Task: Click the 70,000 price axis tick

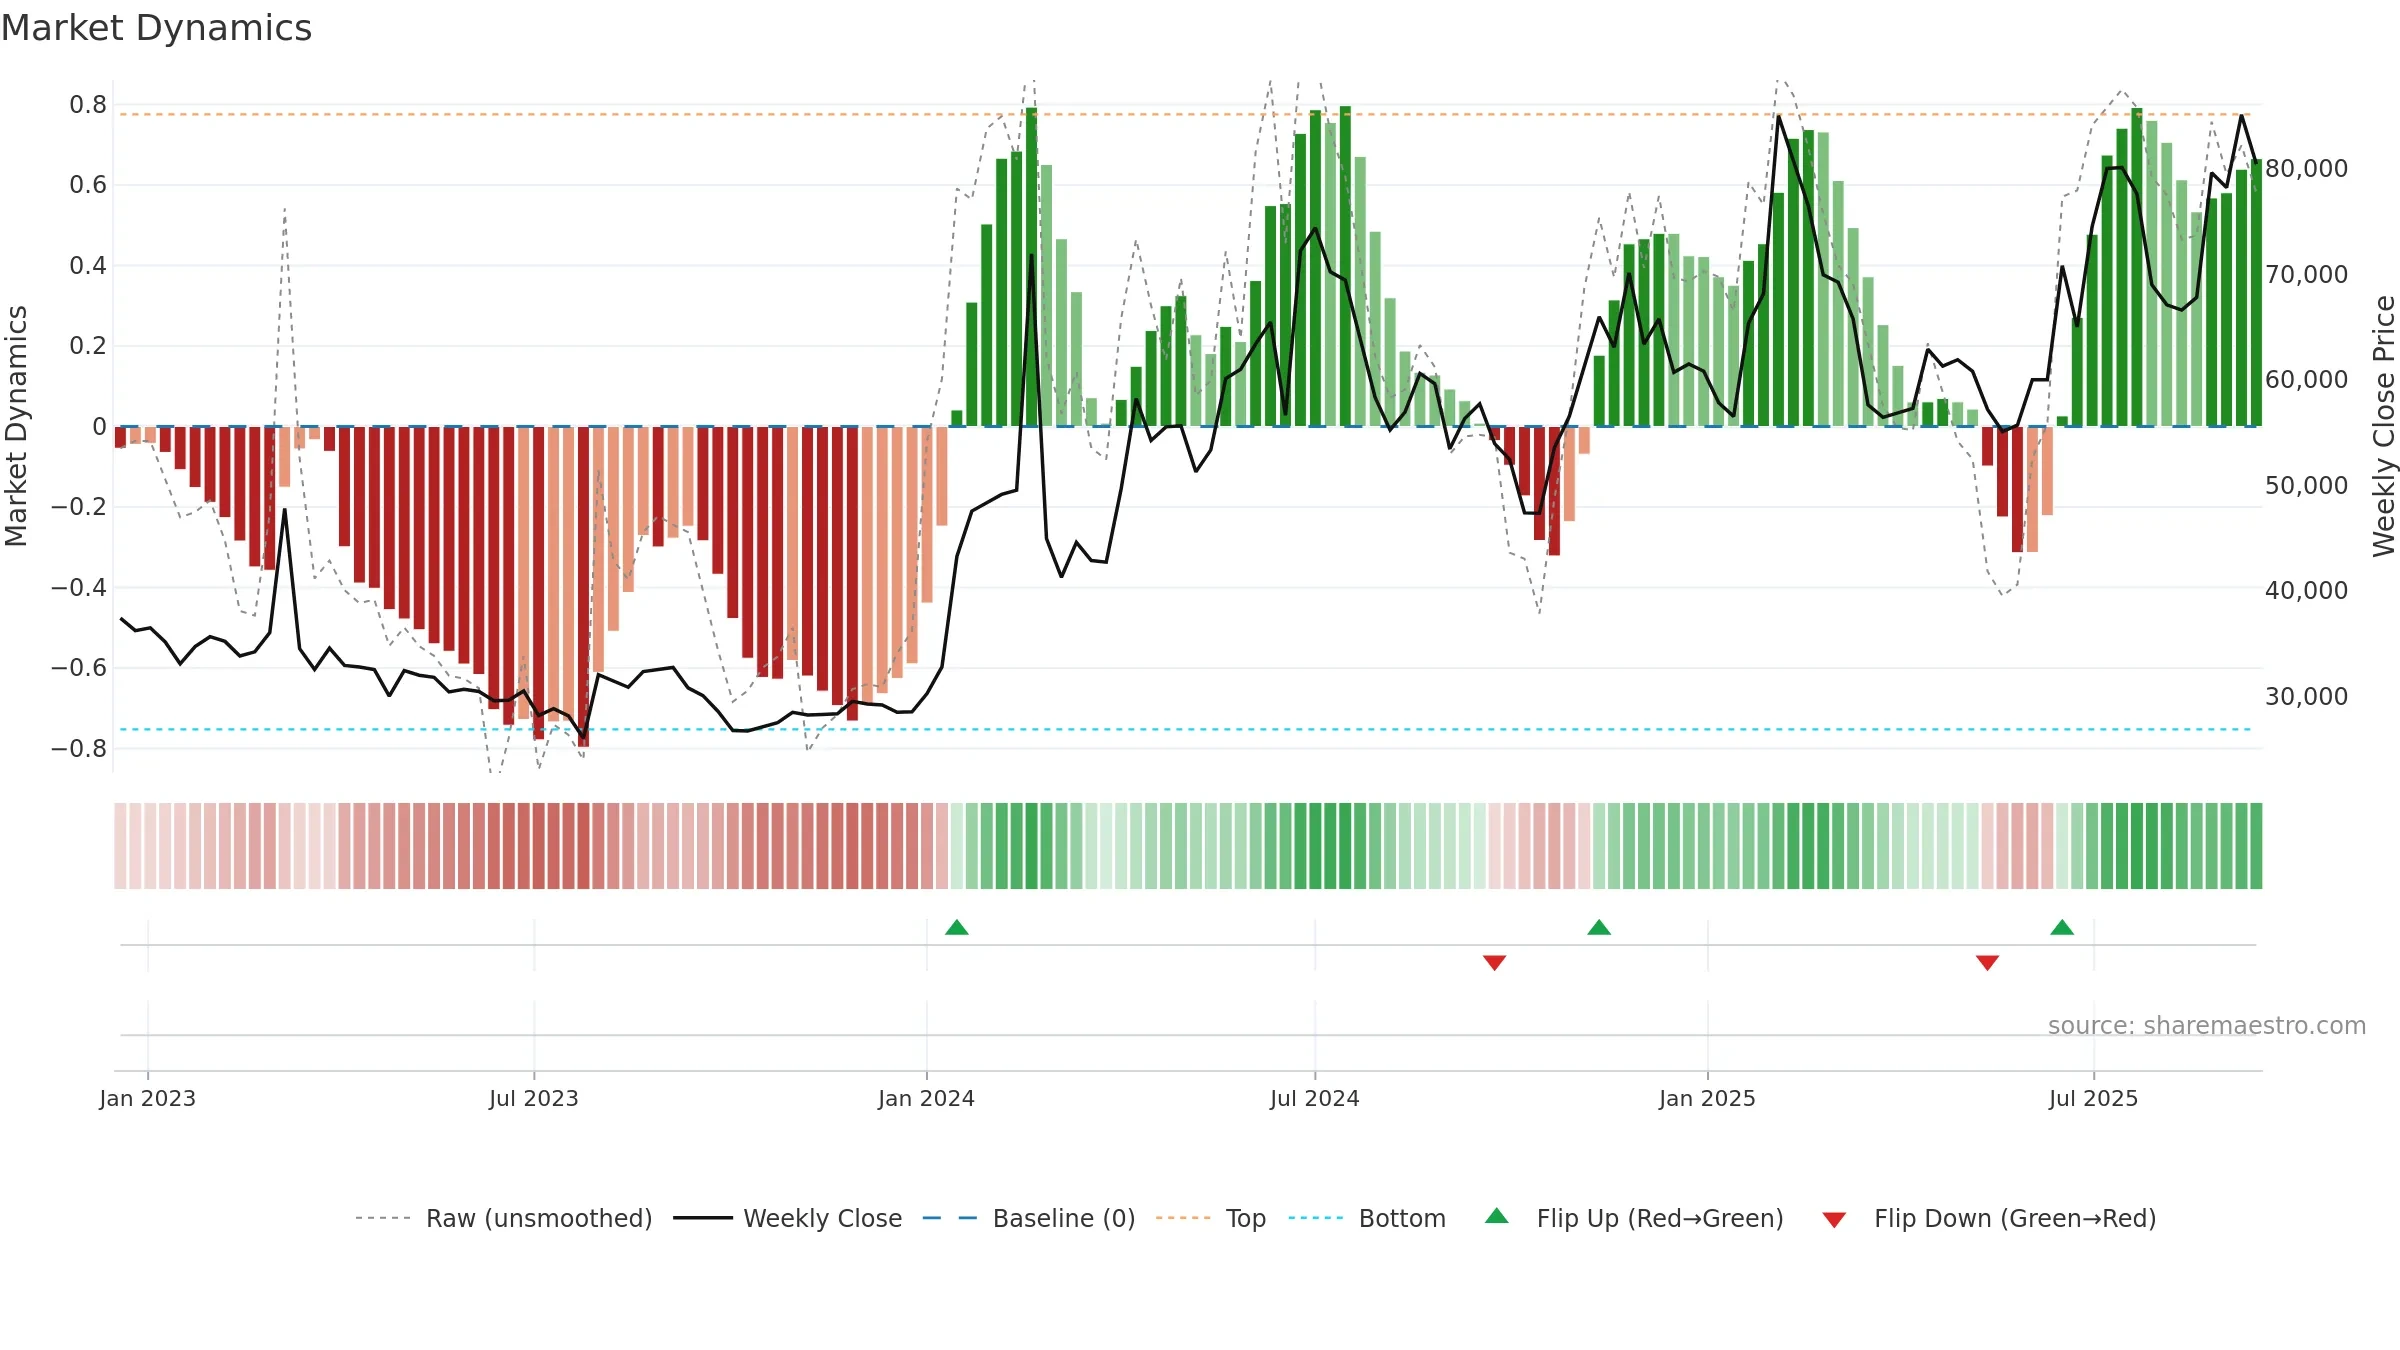Action: point(2306,274)
